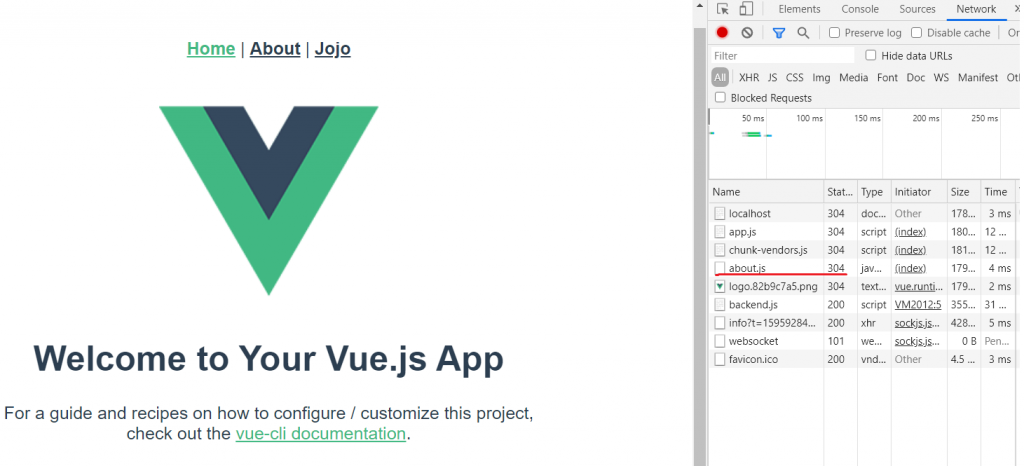The width and height of the screenshot is (1024, 466).
Task: Open the vue-cli documentation link
Action: (x=321, y=434)
